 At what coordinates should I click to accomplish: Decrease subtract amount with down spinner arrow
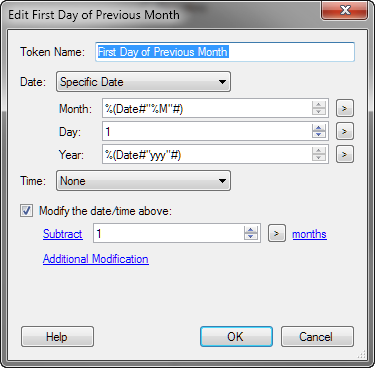coord(251,237)
